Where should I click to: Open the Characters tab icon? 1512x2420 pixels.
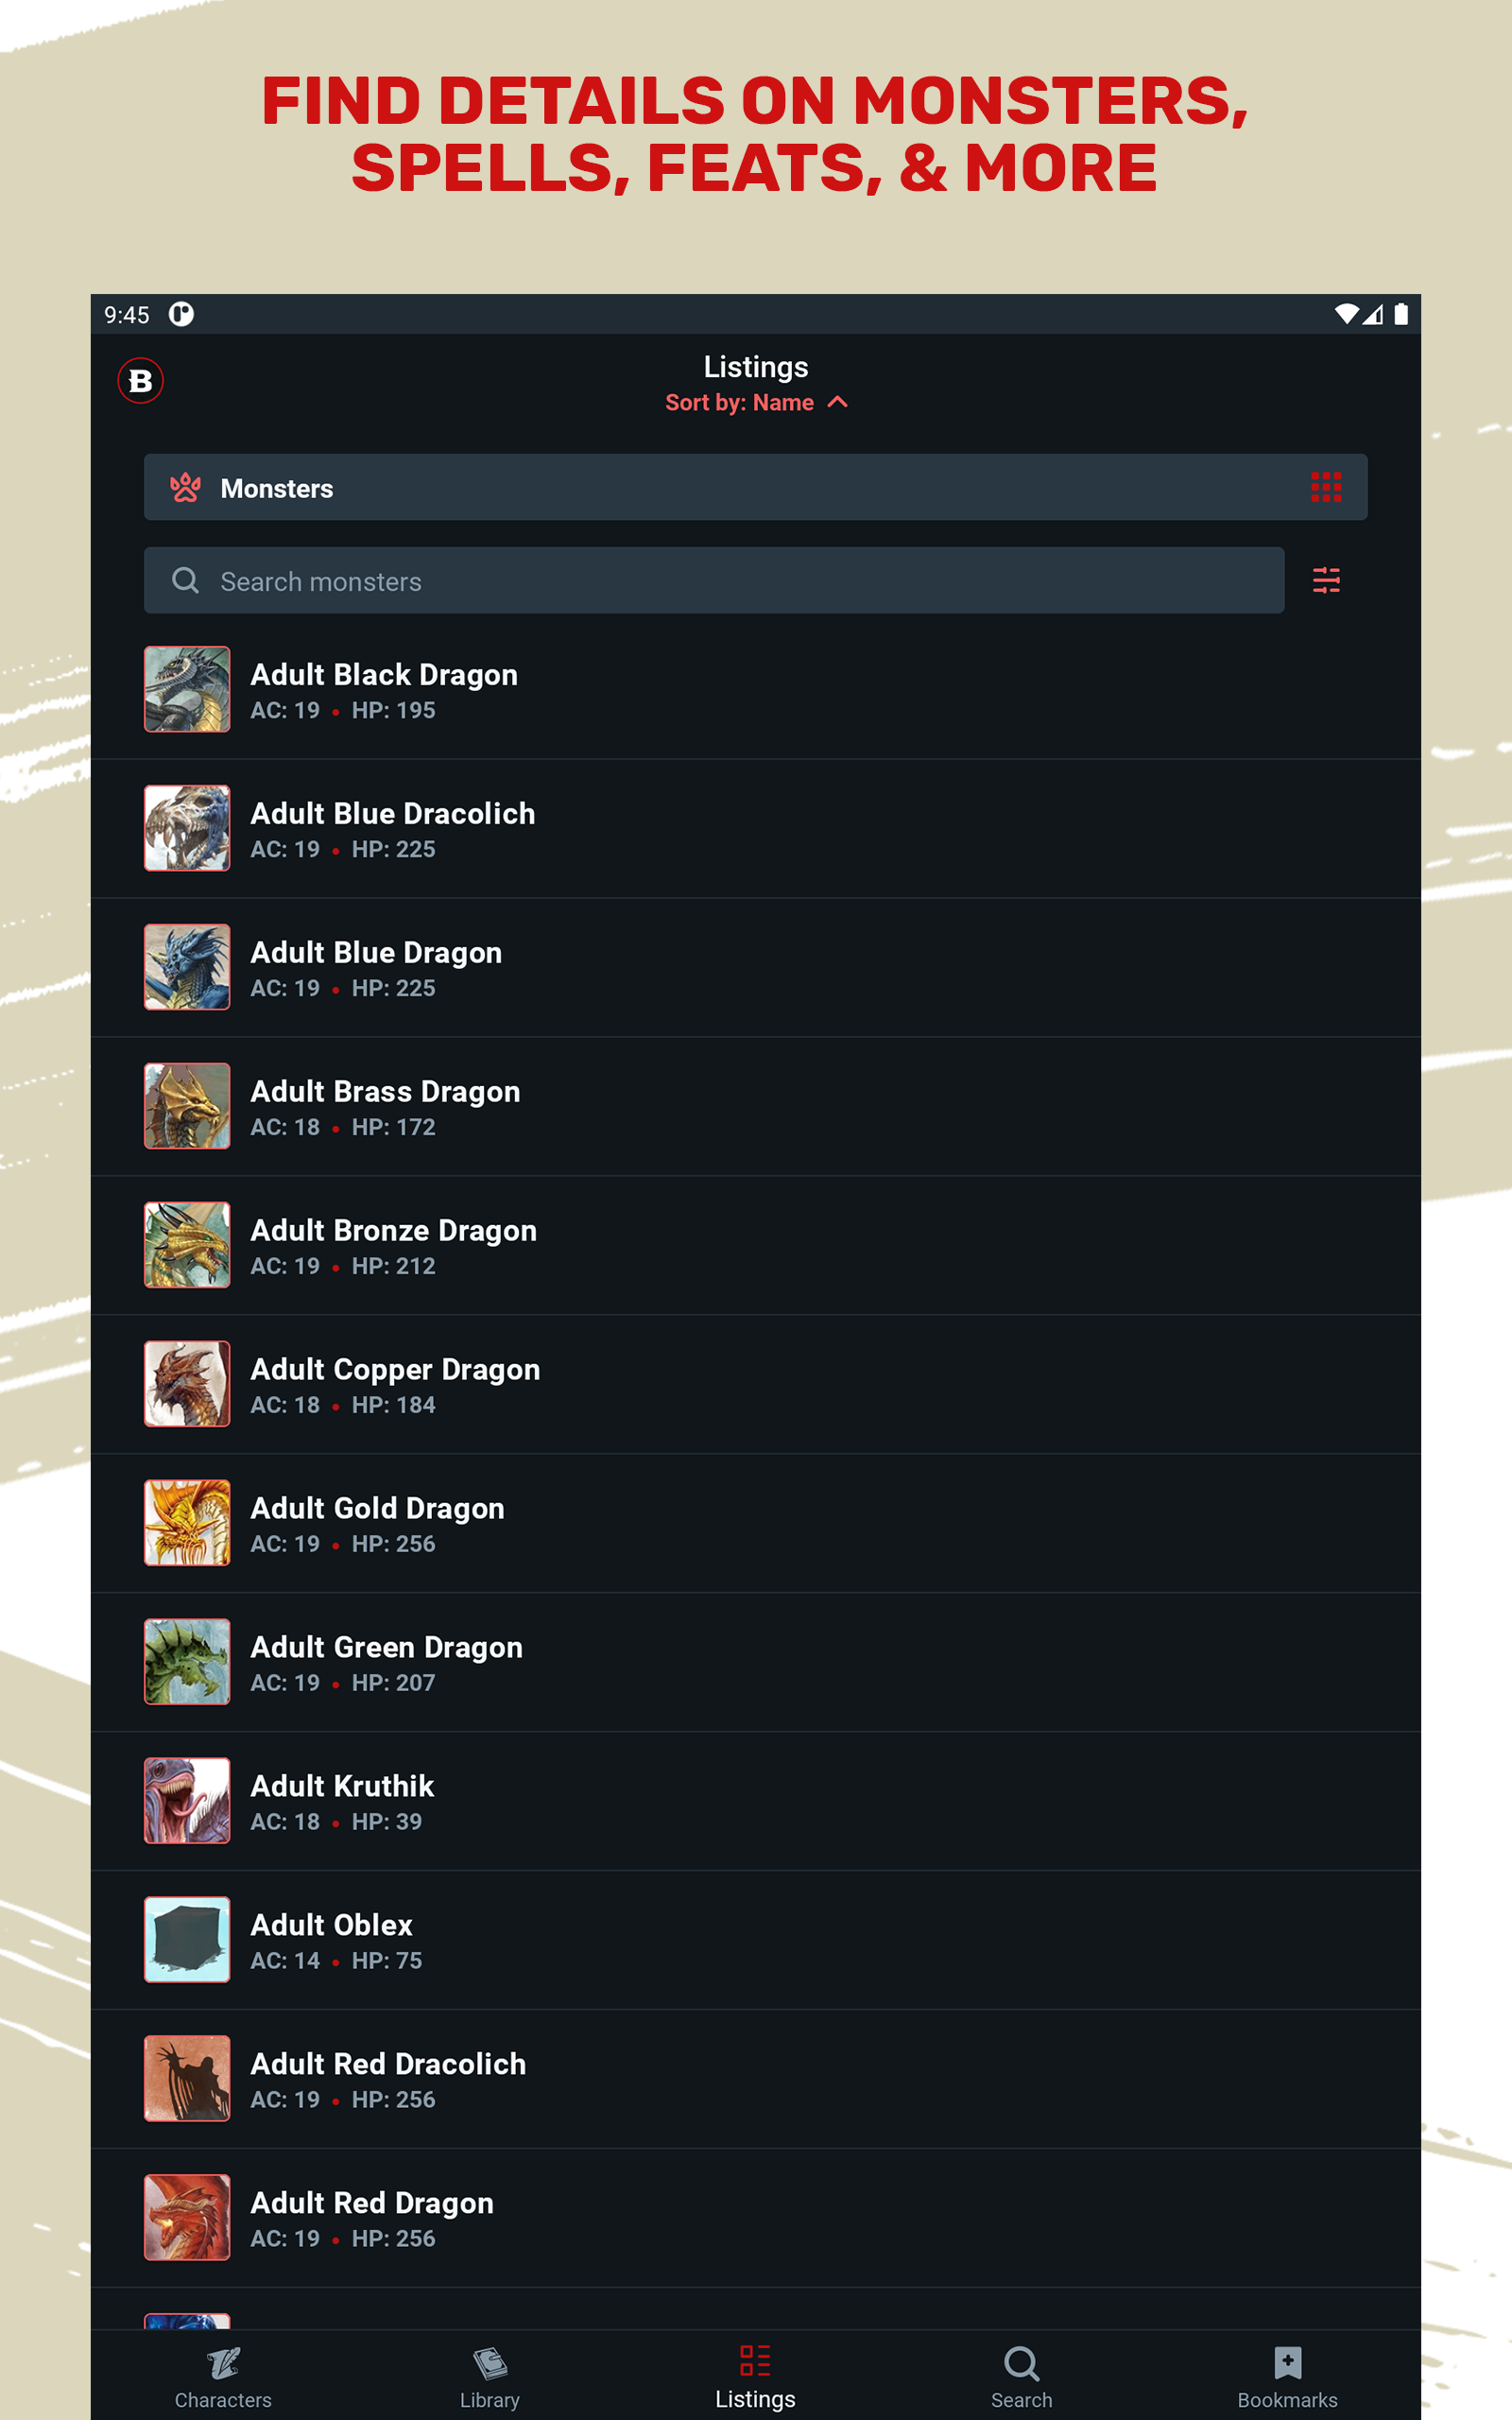click(x=223, y=2363)
